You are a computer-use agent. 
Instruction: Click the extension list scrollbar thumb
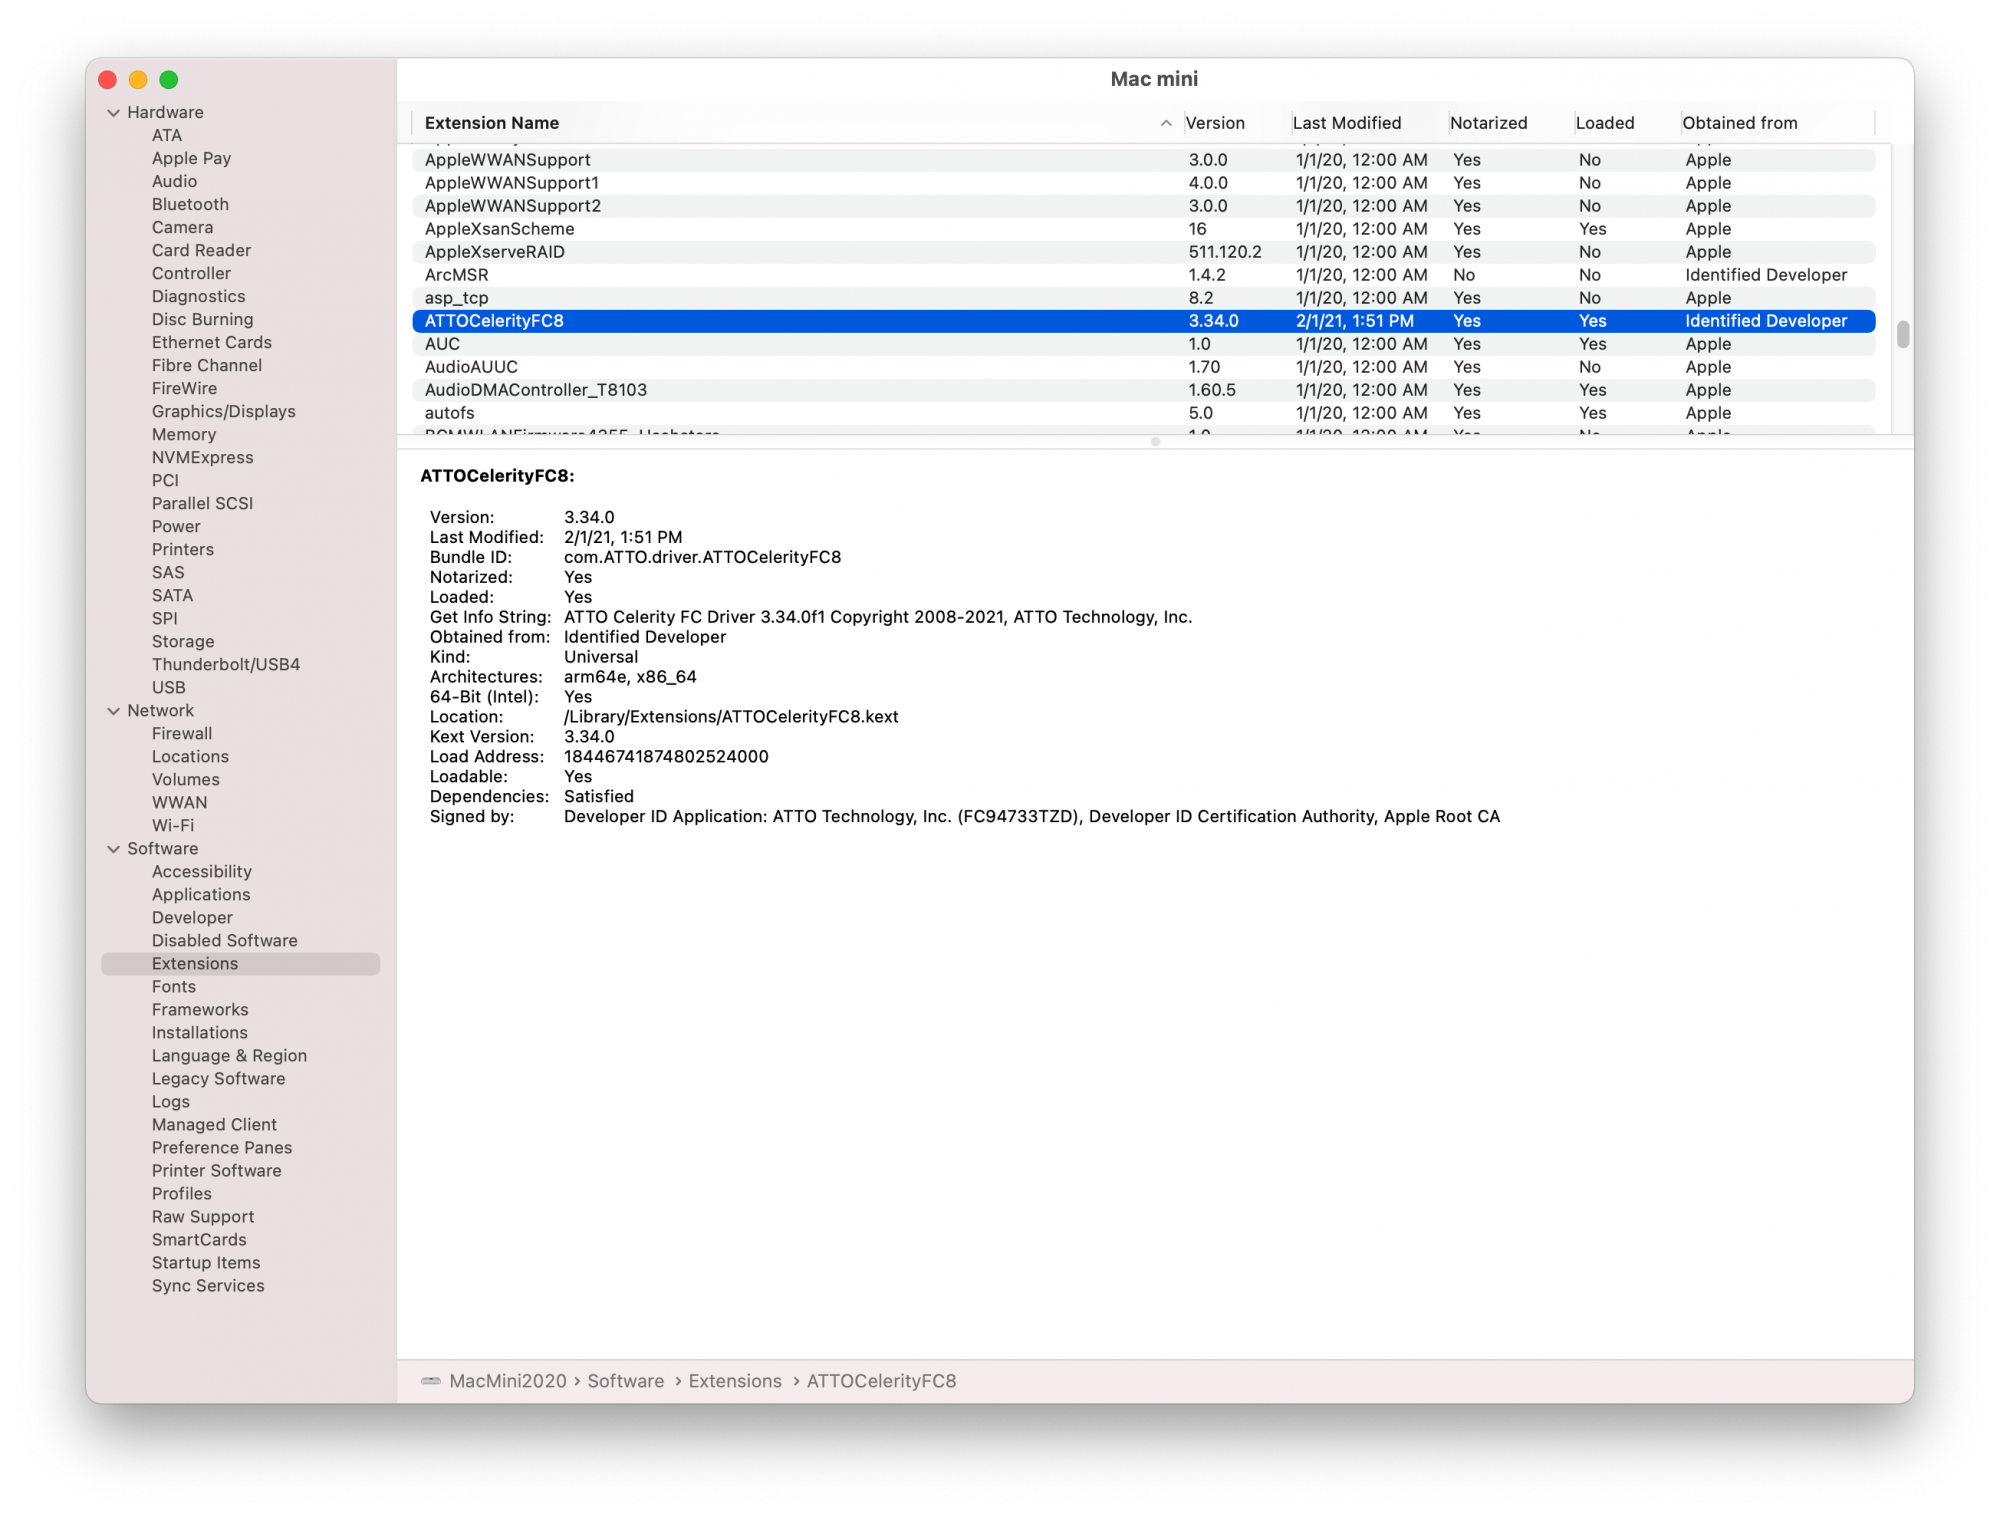pos(1902,334)
